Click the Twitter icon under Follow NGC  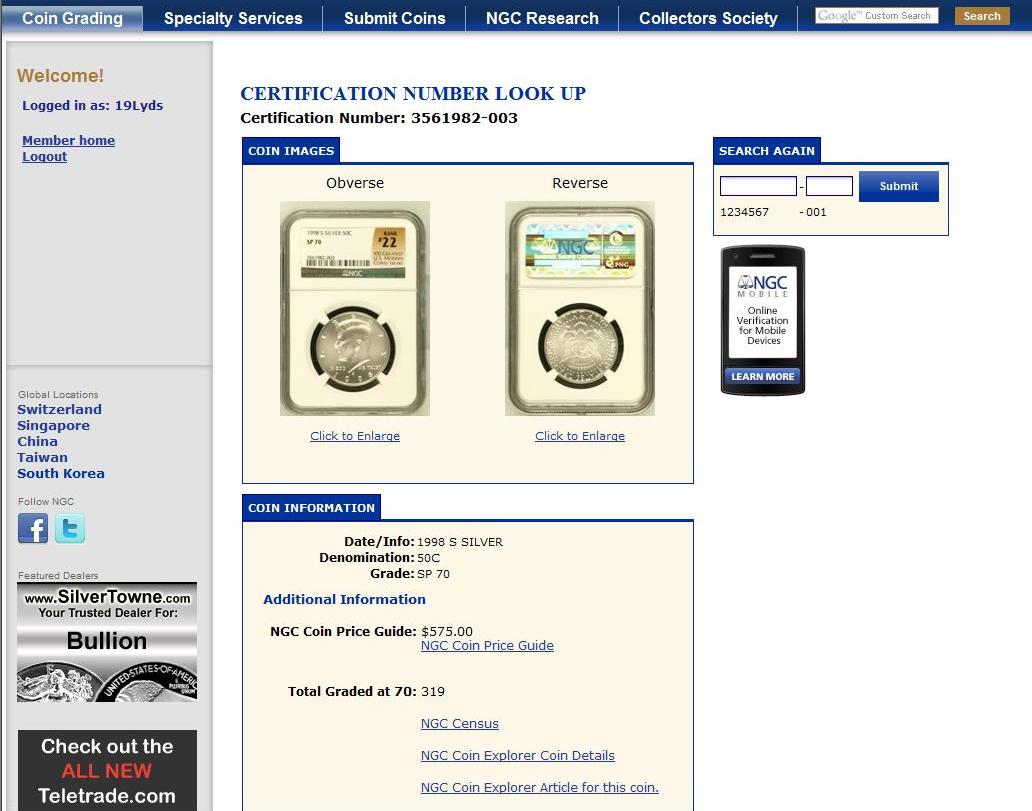[x=70, y=528]
